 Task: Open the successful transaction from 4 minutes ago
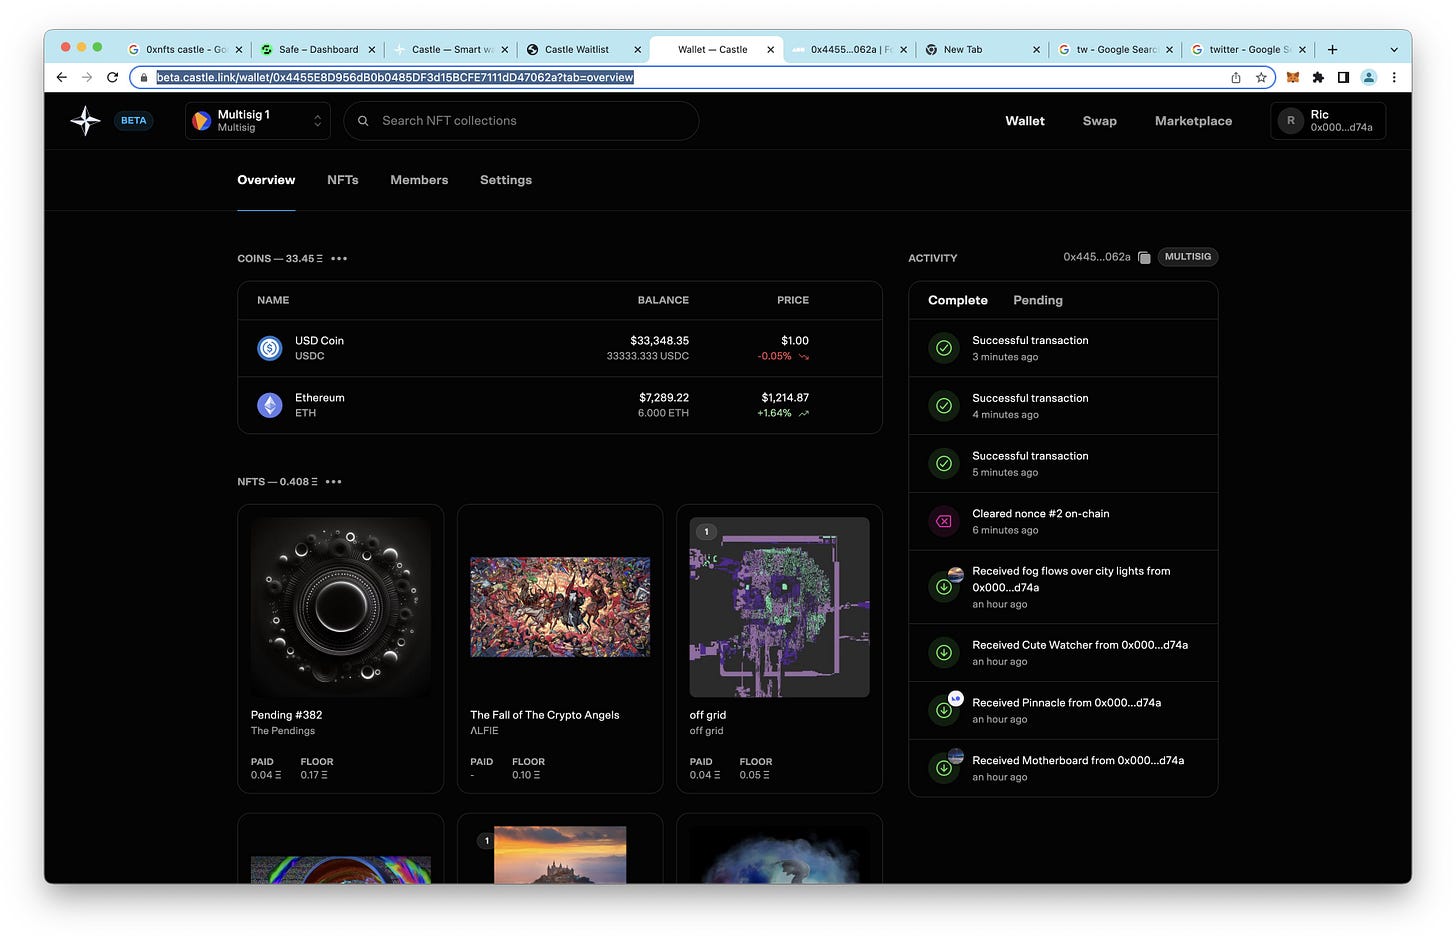[1063, 406]
